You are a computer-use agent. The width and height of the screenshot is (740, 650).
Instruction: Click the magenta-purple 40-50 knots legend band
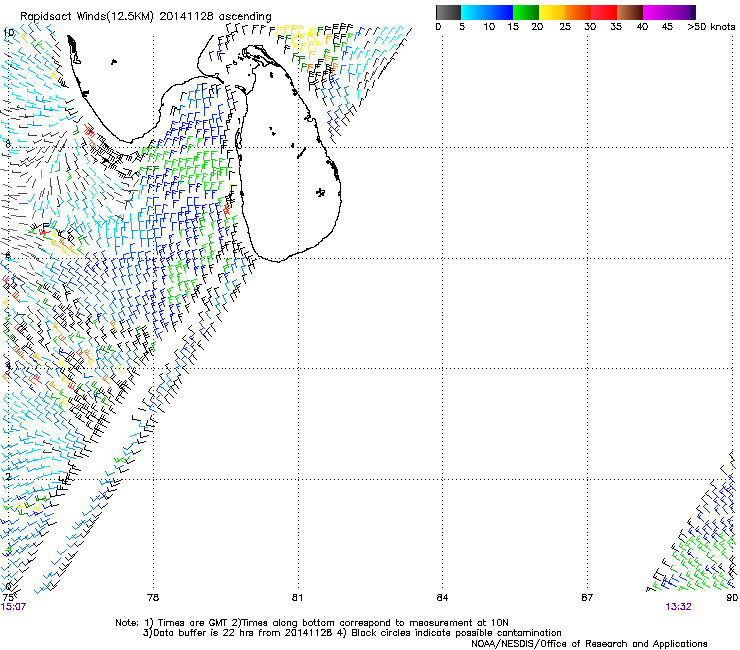pos(669,12)
